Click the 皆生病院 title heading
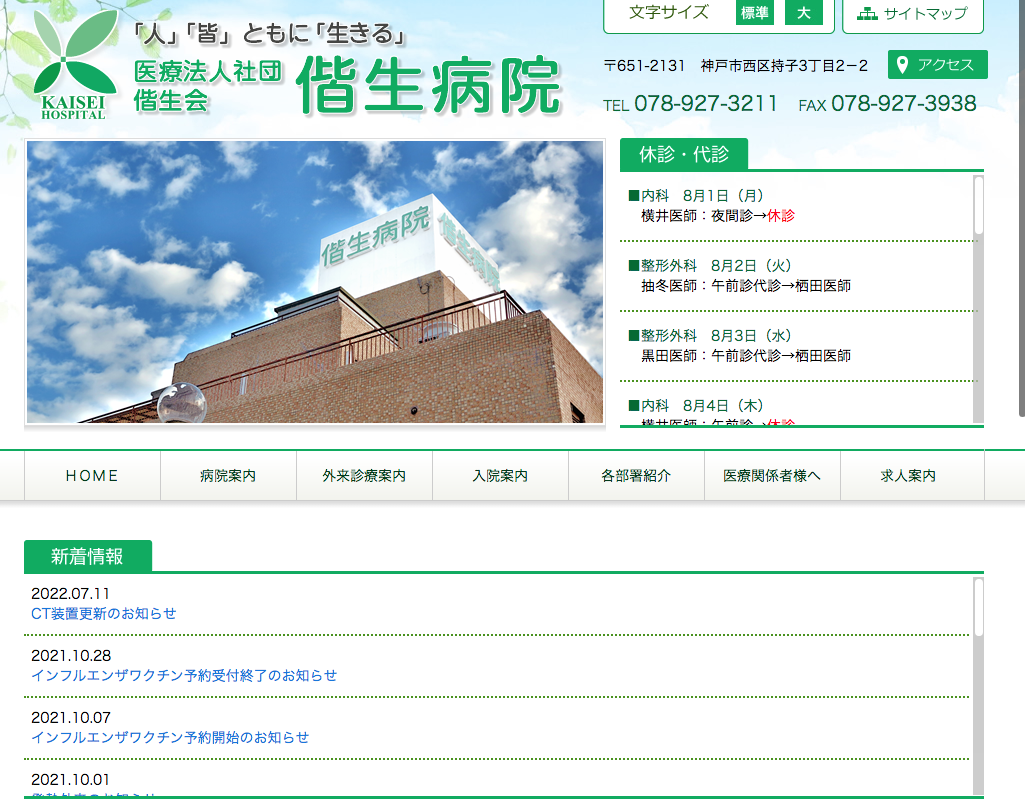 tap(429, 86)
